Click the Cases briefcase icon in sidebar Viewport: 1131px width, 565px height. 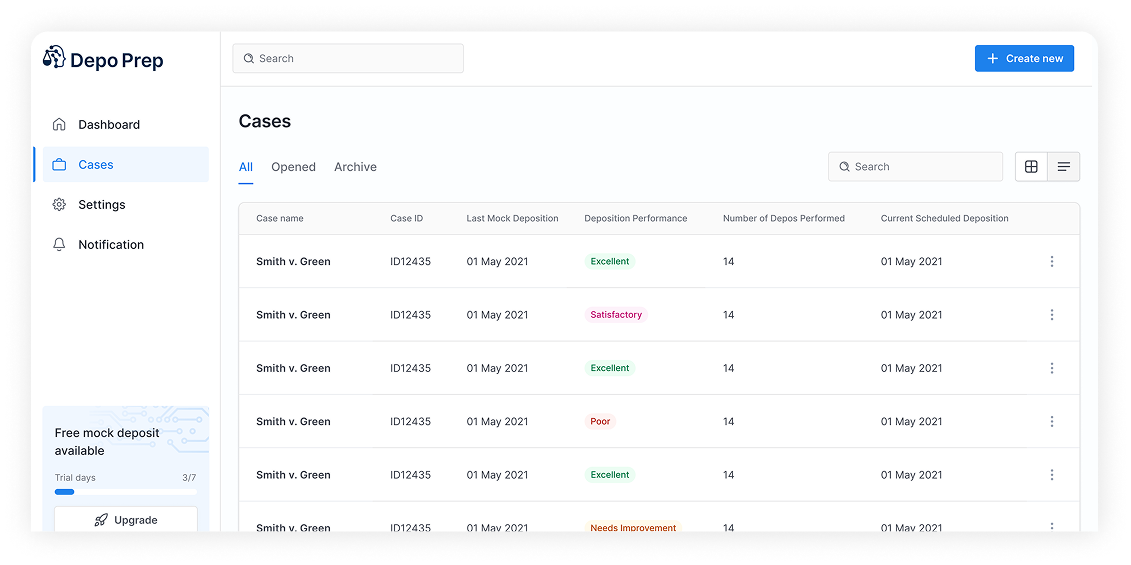click(59, 165)
